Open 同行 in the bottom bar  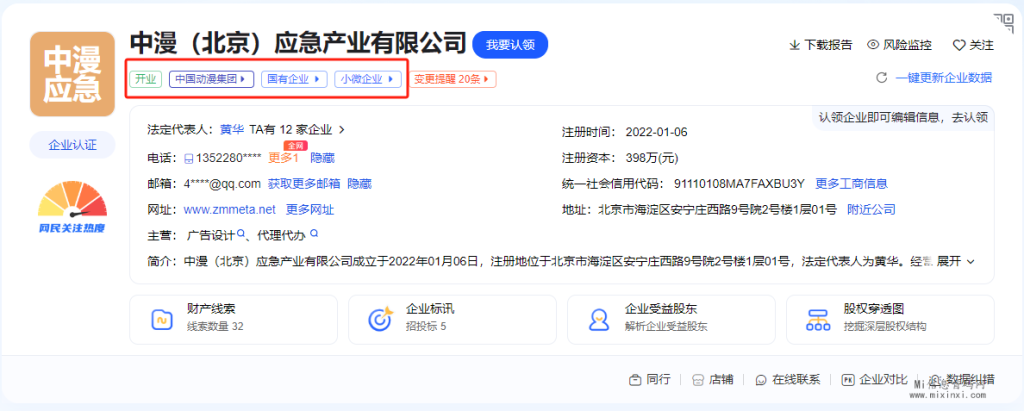click(650, 380)
